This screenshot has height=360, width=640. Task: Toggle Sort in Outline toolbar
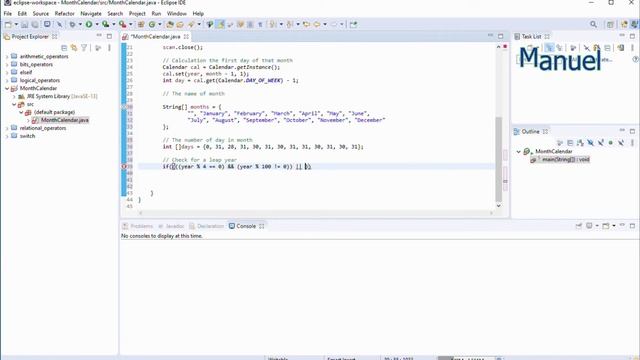click(x=580, y=142)
